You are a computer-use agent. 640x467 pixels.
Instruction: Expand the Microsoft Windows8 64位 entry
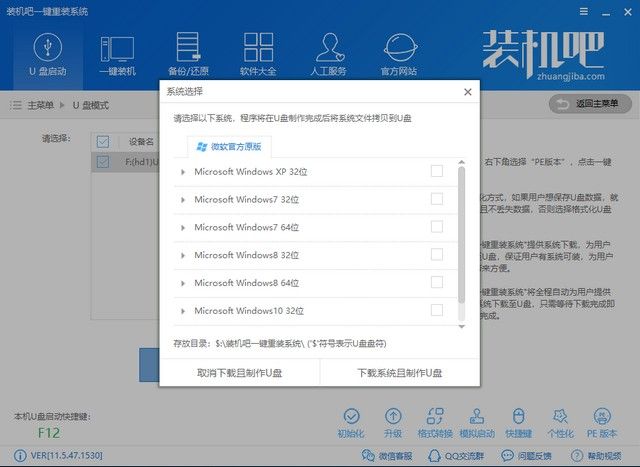click(183, 283)
